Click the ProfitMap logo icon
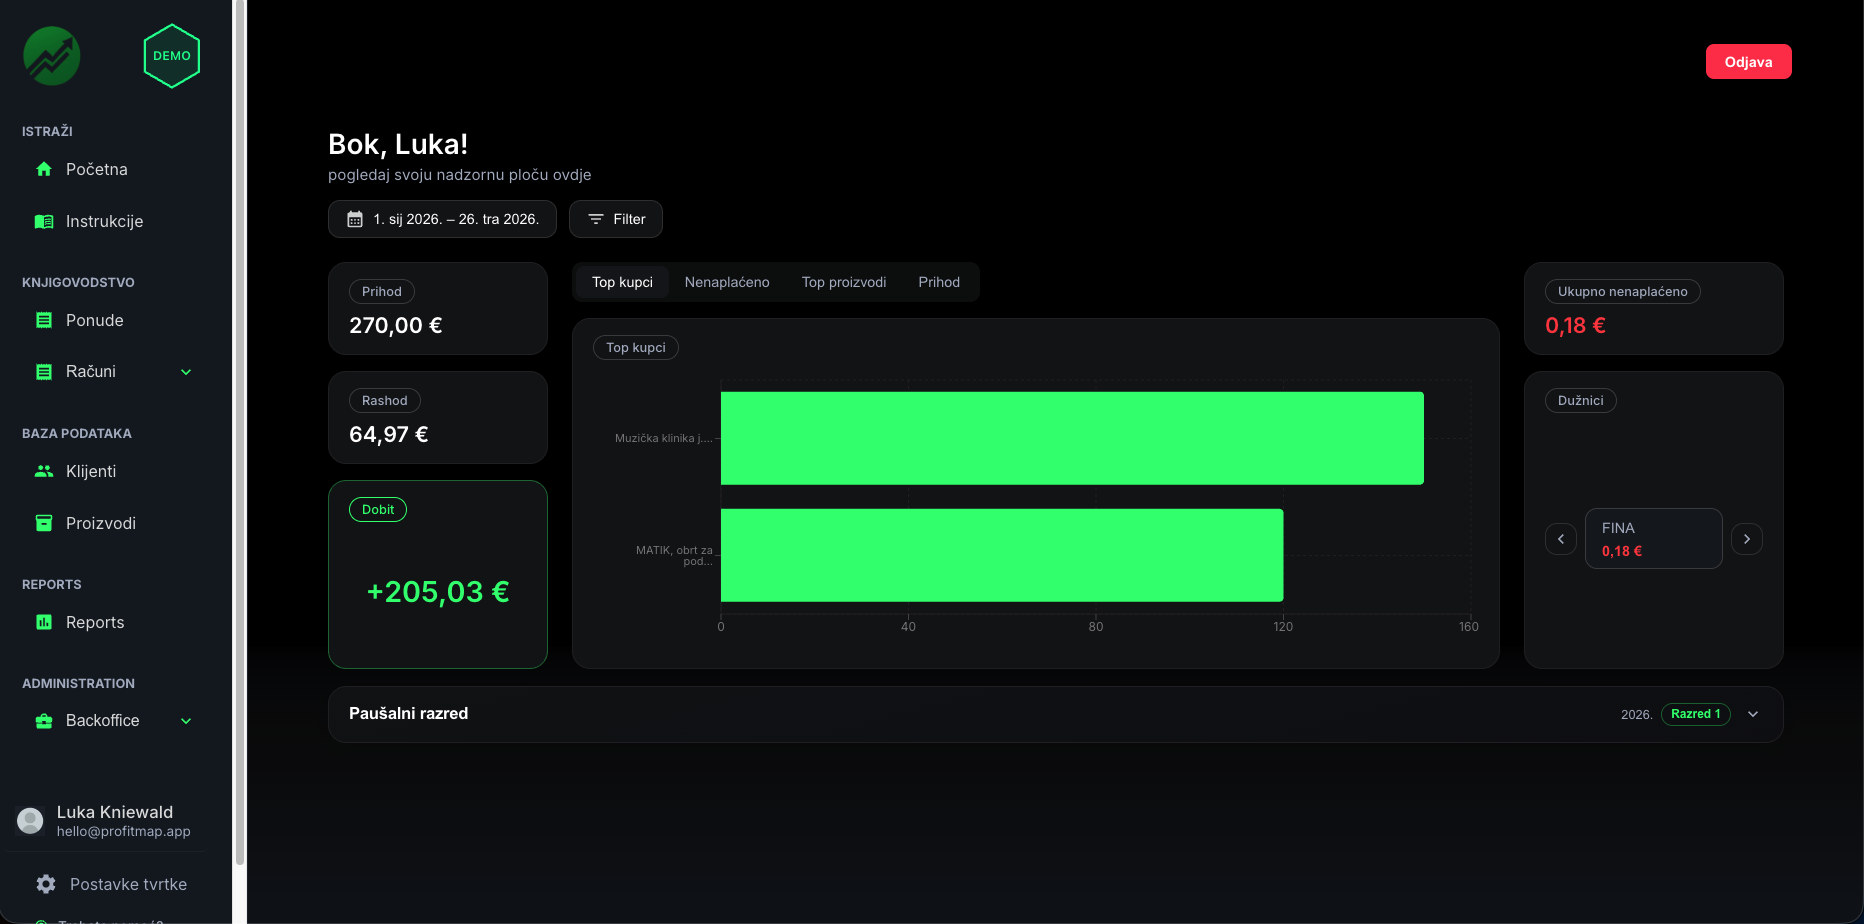 point(51,56)
